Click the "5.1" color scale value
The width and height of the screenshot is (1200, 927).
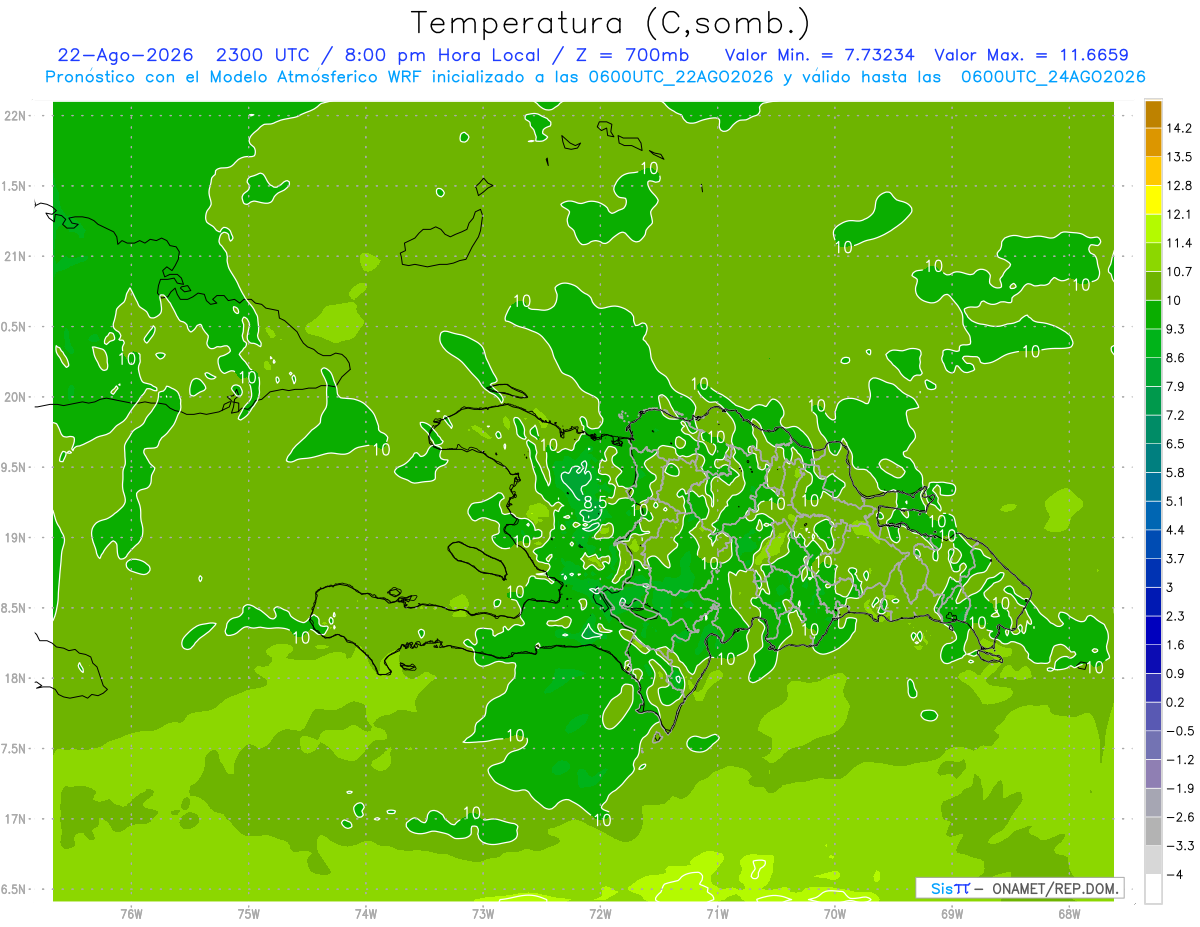coord(1176,501)
